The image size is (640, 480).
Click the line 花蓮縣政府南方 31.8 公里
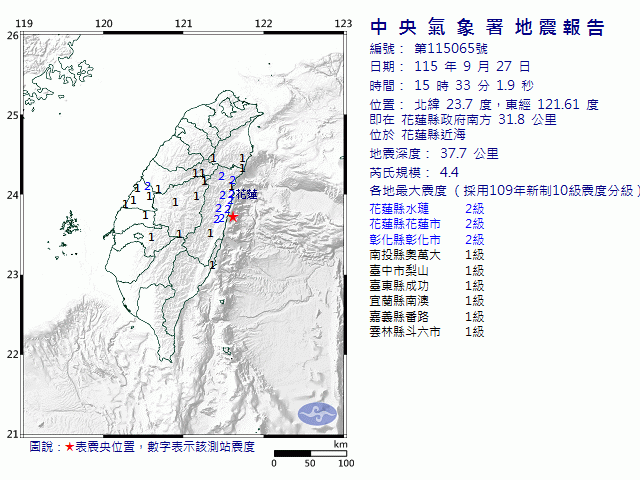click(479, 120)
